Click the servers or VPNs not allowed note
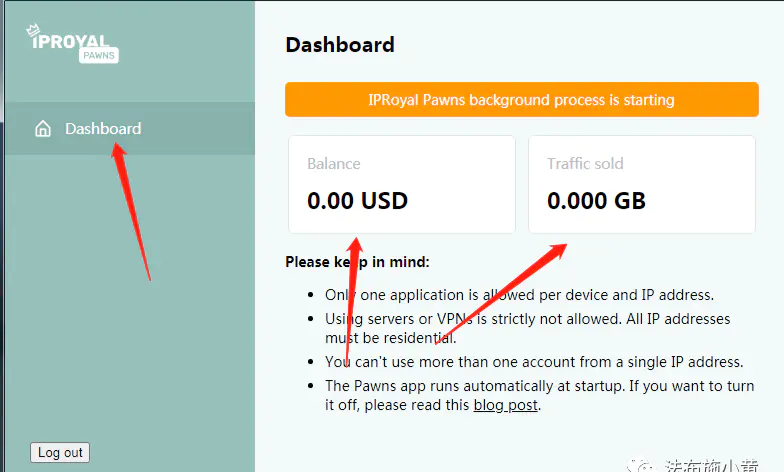Screen dimensions: 784x472 pos(528,328)
